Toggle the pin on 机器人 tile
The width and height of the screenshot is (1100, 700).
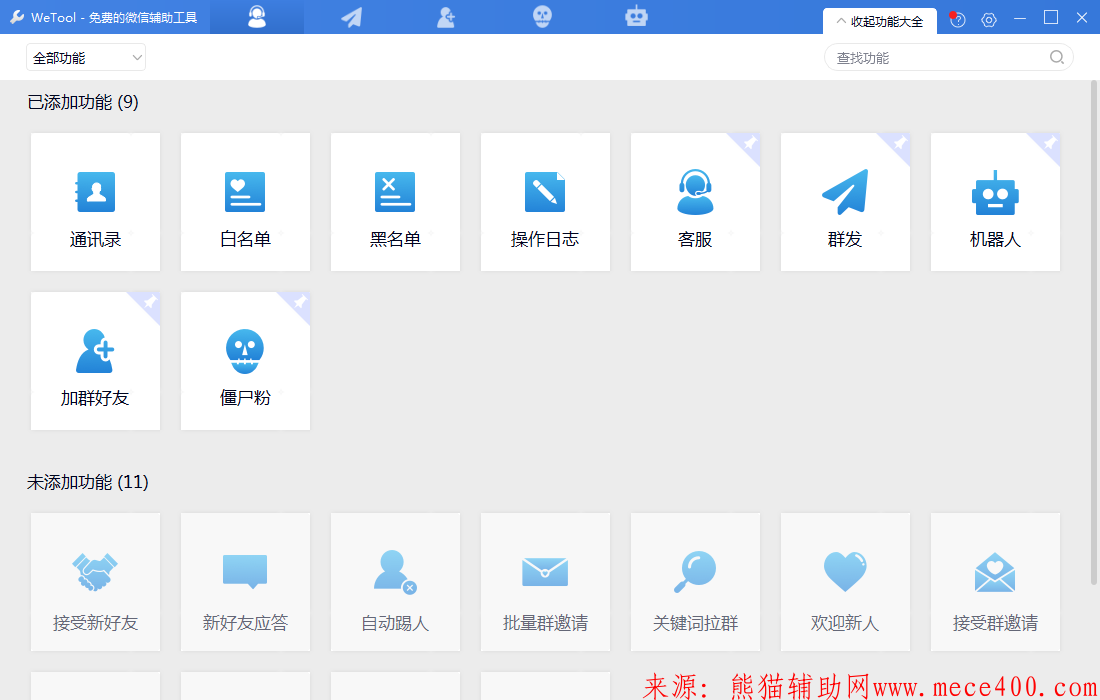point(1050,144)
